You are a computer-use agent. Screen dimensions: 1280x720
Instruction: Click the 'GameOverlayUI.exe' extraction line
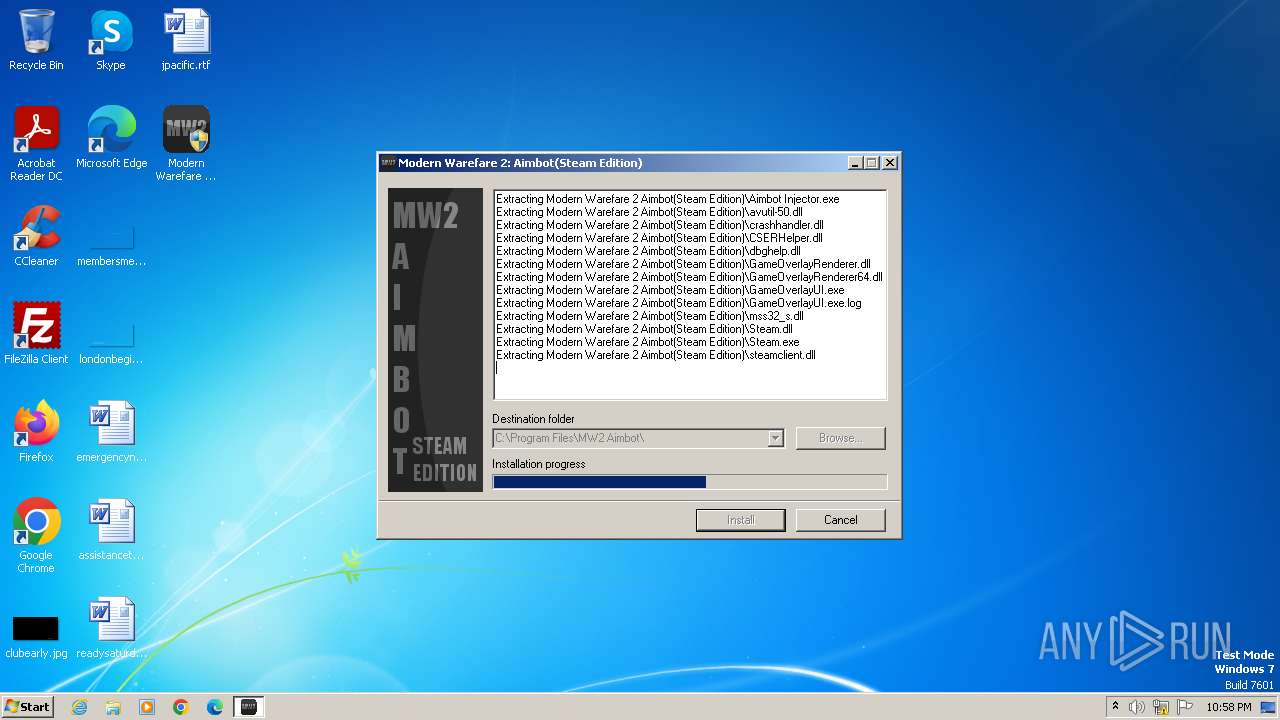click(670, 290)
